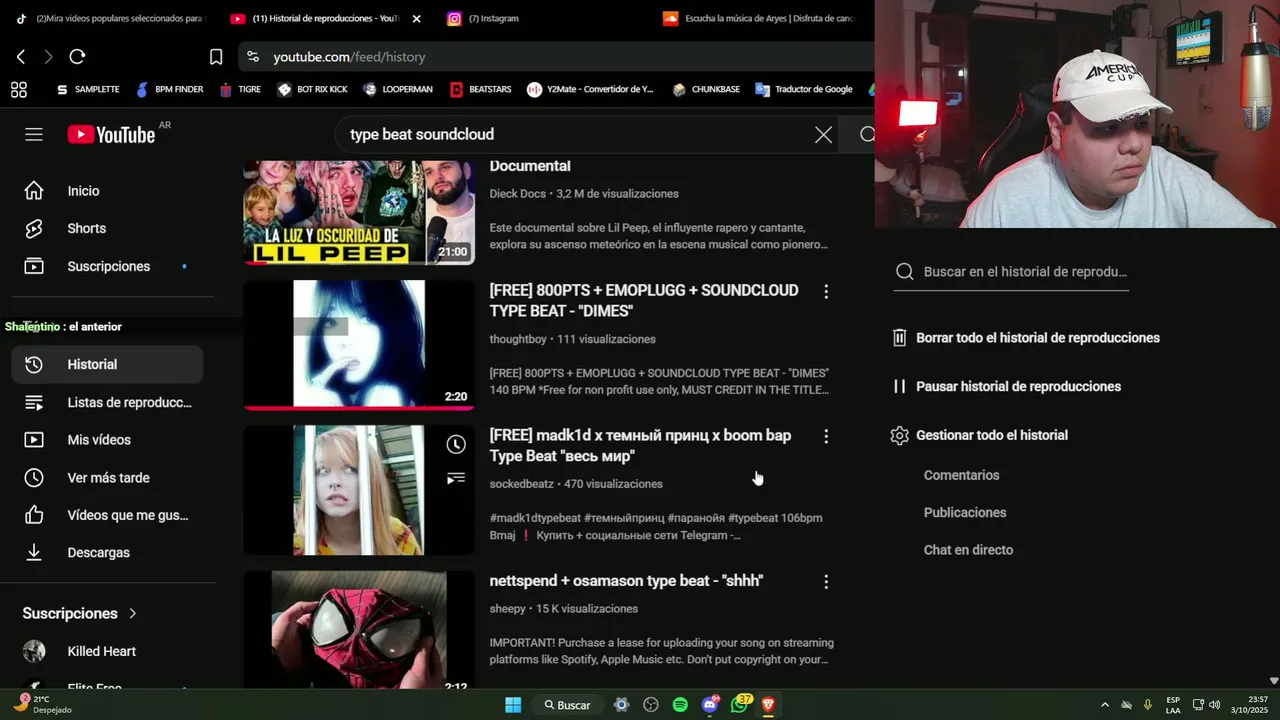Click the address bar URL
1280x720 pixels.
coord(349,57)
